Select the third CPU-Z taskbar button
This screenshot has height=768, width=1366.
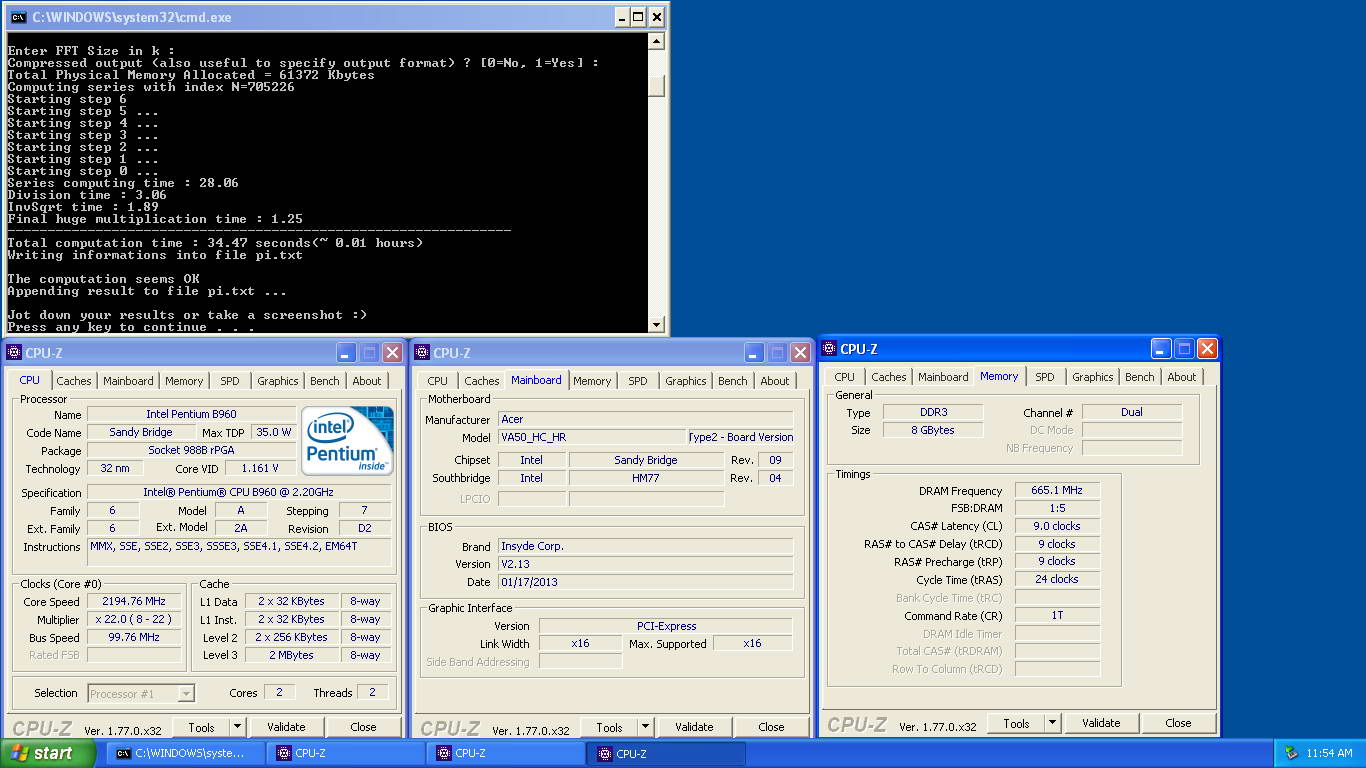pyautogui.click(x=667, y=753)
